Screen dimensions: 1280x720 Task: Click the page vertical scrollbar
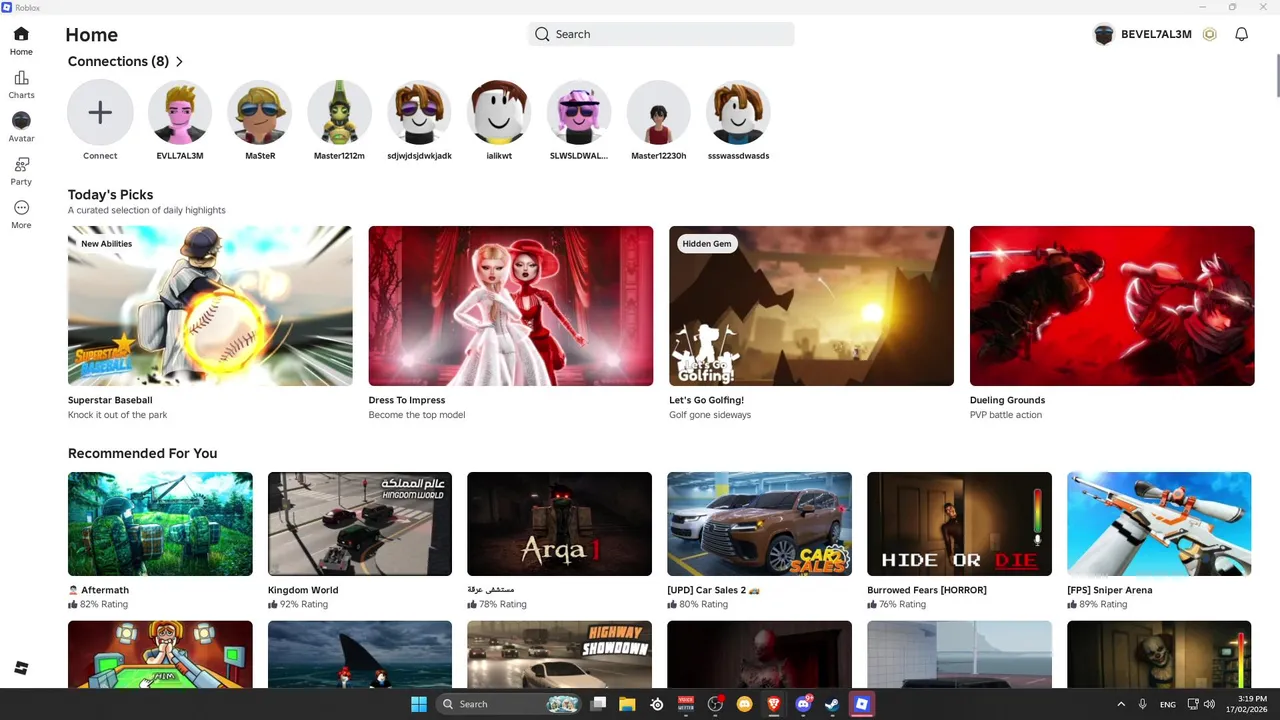click(1277, 76)
